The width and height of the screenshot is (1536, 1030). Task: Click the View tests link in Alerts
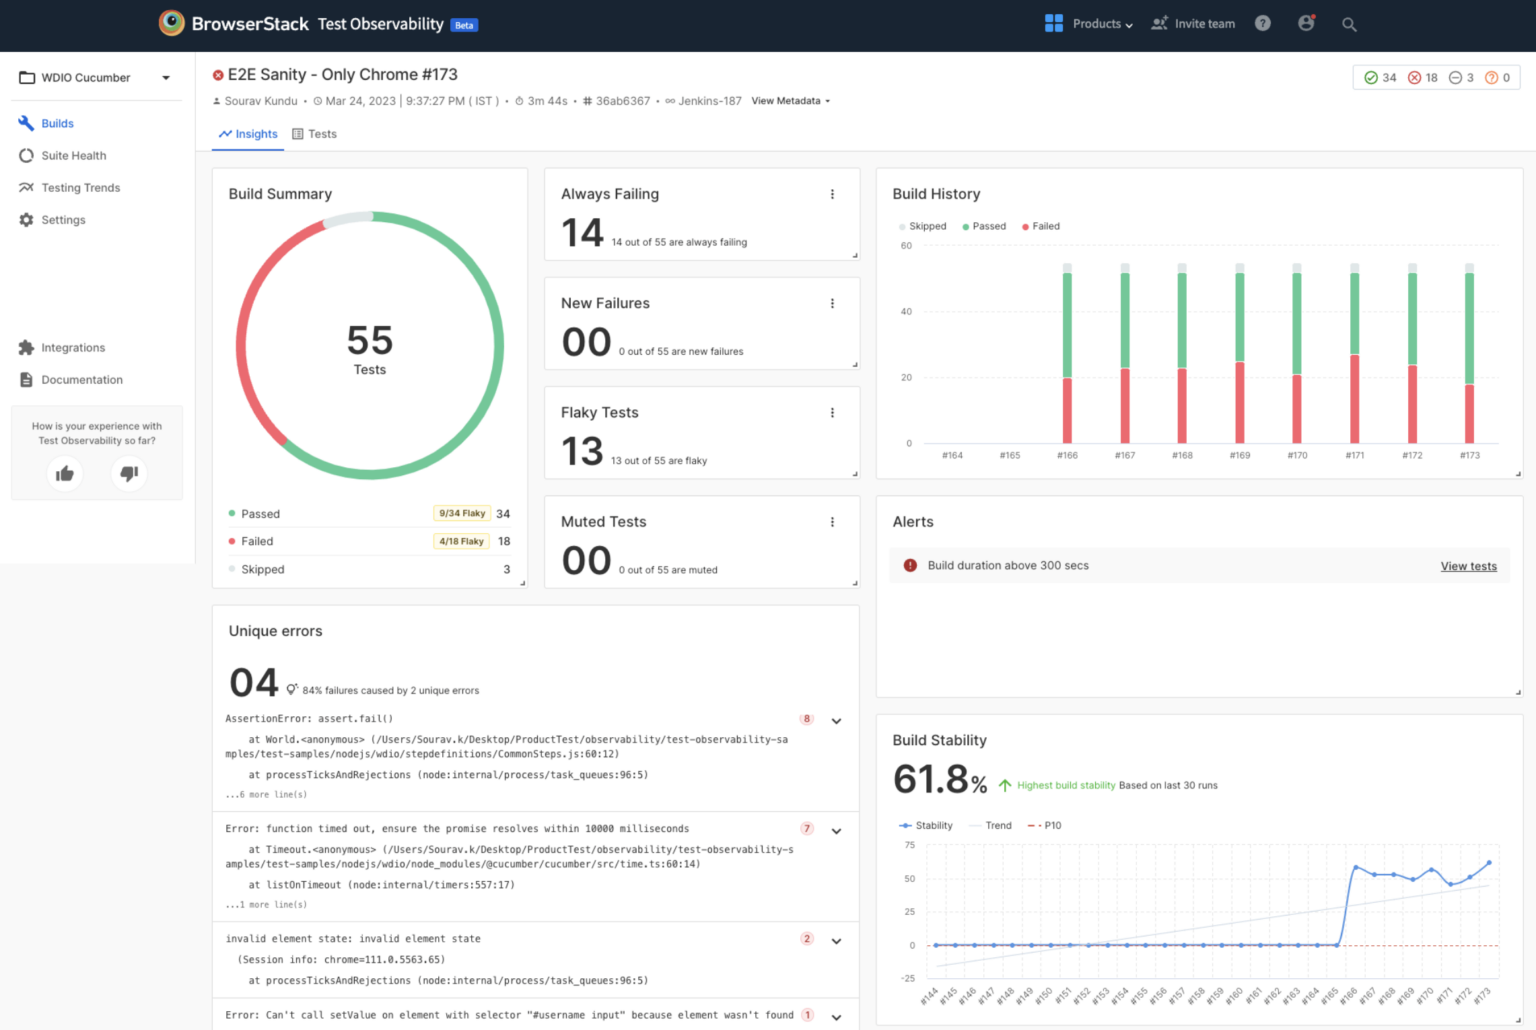point(1468,565)
